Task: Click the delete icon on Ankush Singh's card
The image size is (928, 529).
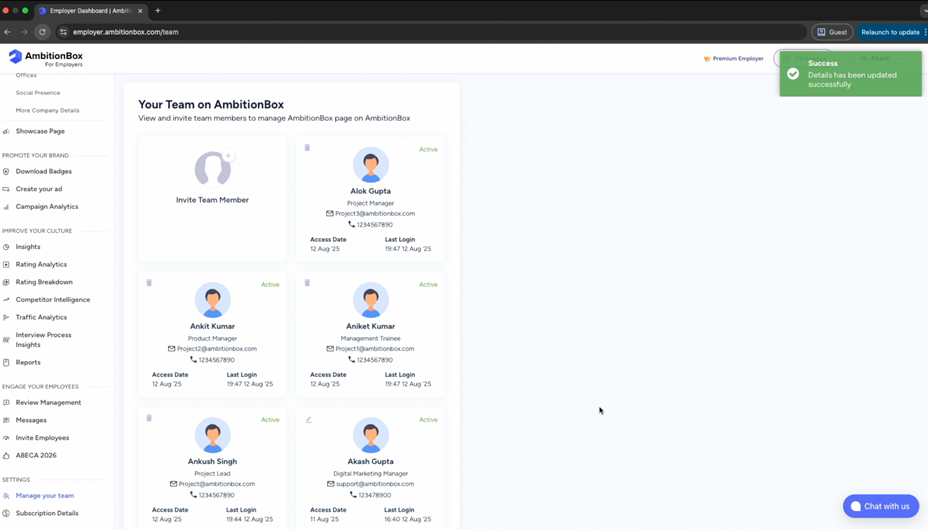Action: click(149, 418)
